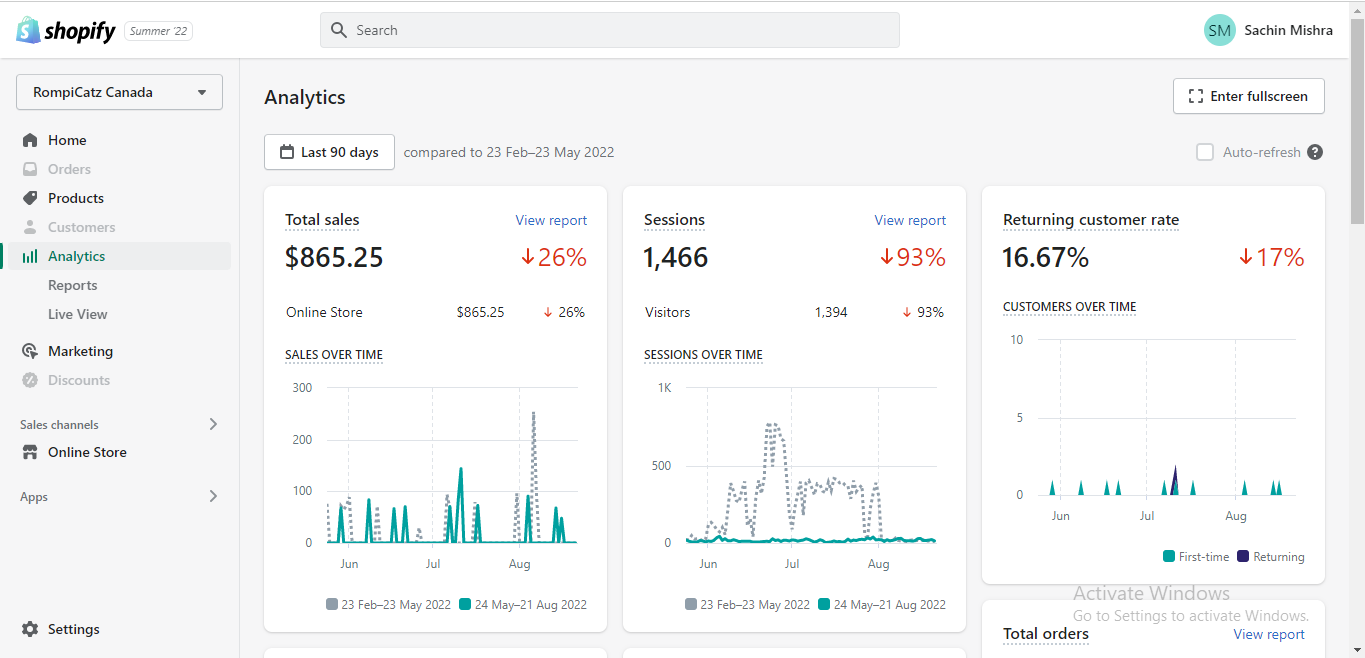
Task: Expand the Sales channels chevron
Action: click(x=213, y=424)
